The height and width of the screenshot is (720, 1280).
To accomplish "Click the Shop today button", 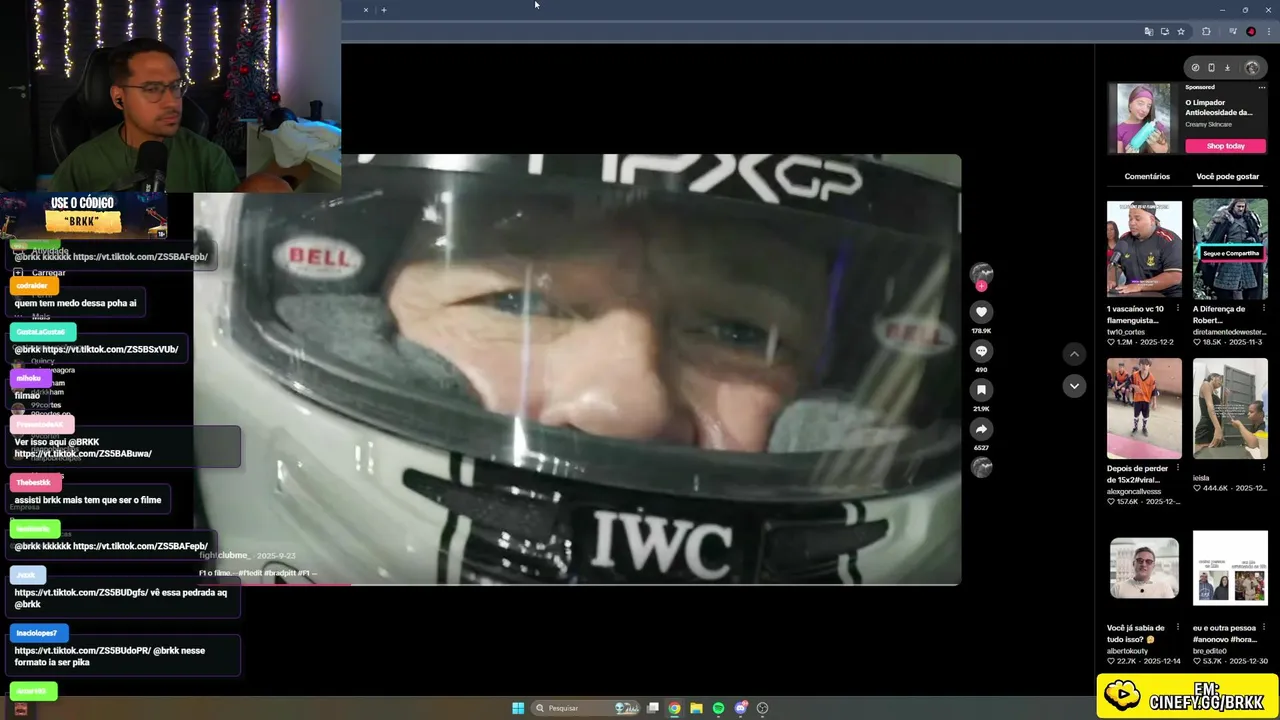I will (1226, 146).
